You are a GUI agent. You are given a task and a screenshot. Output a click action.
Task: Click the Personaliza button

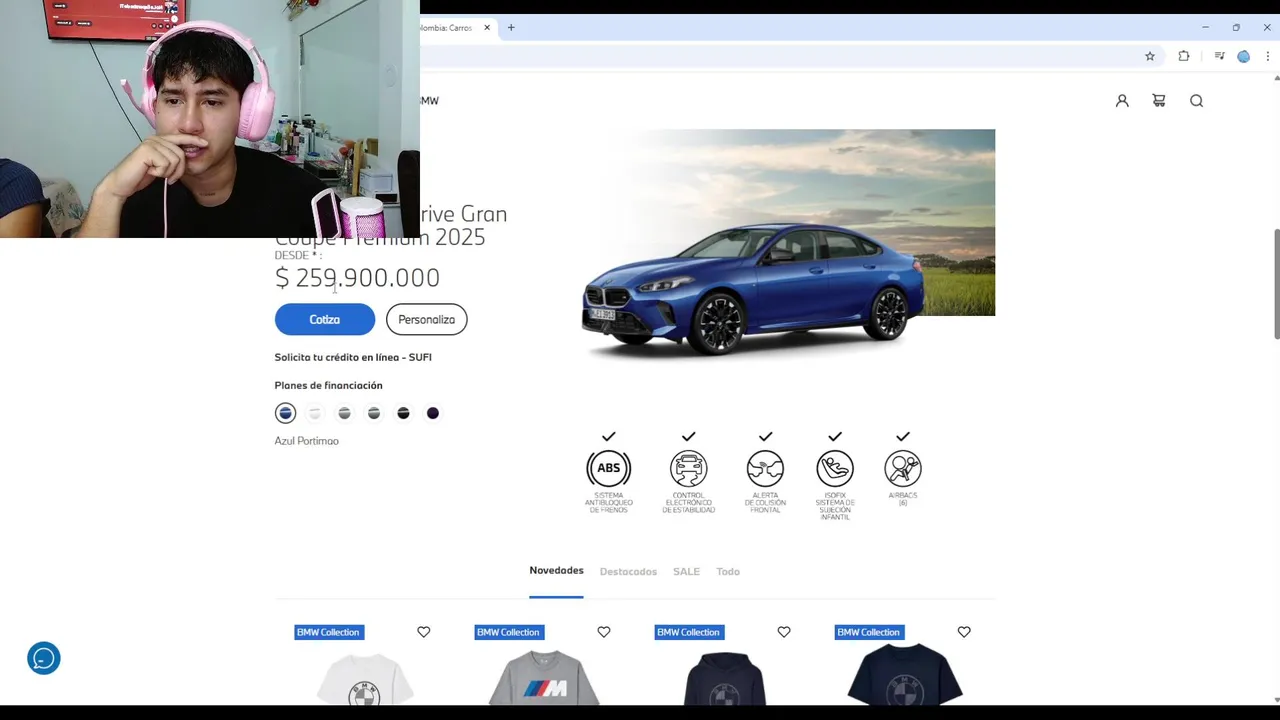427,319
